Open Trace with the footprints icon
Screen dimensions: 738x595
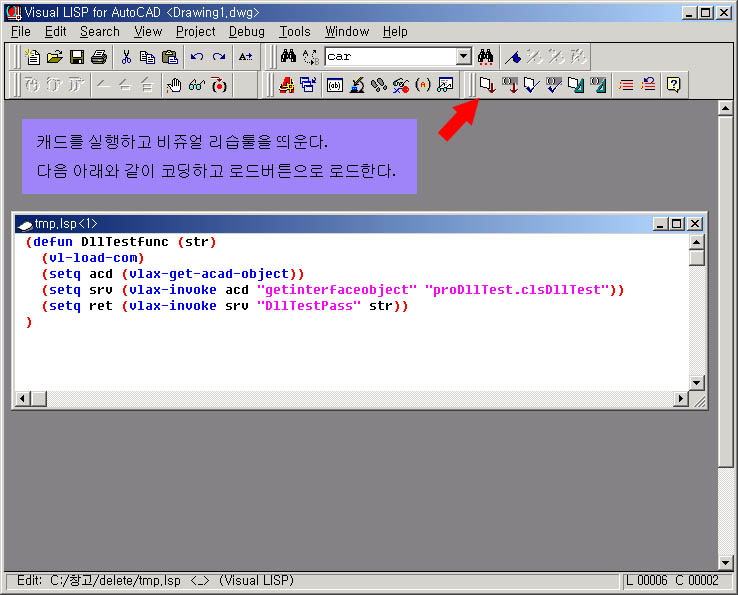coord(379,85)
